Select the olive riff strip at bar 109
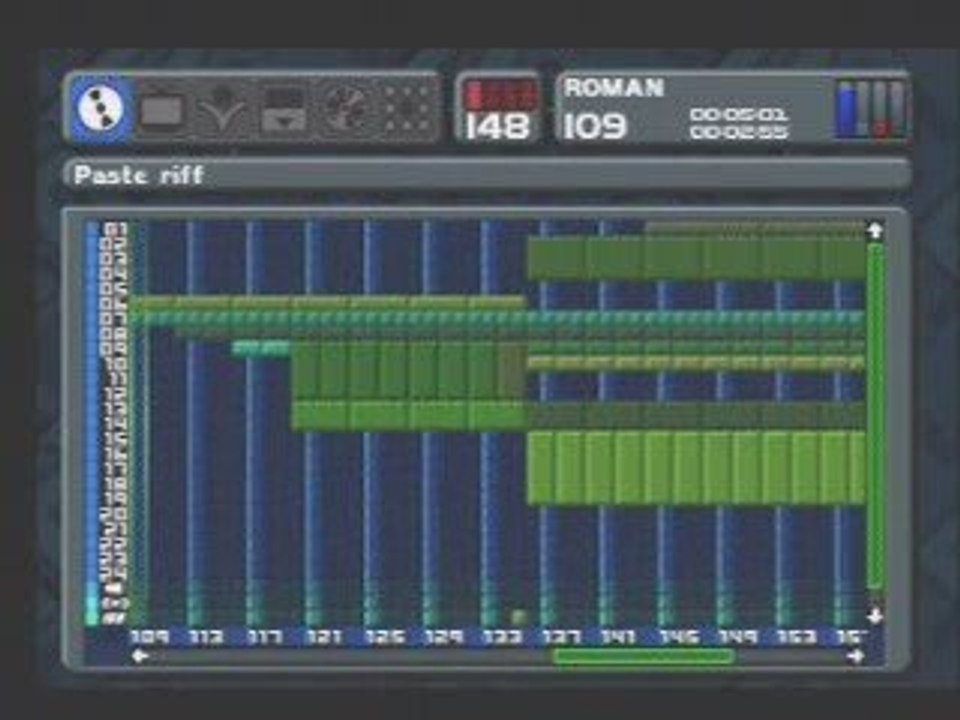Image resolution: width=960 pixels, height=720 pixels. point(328,302)
